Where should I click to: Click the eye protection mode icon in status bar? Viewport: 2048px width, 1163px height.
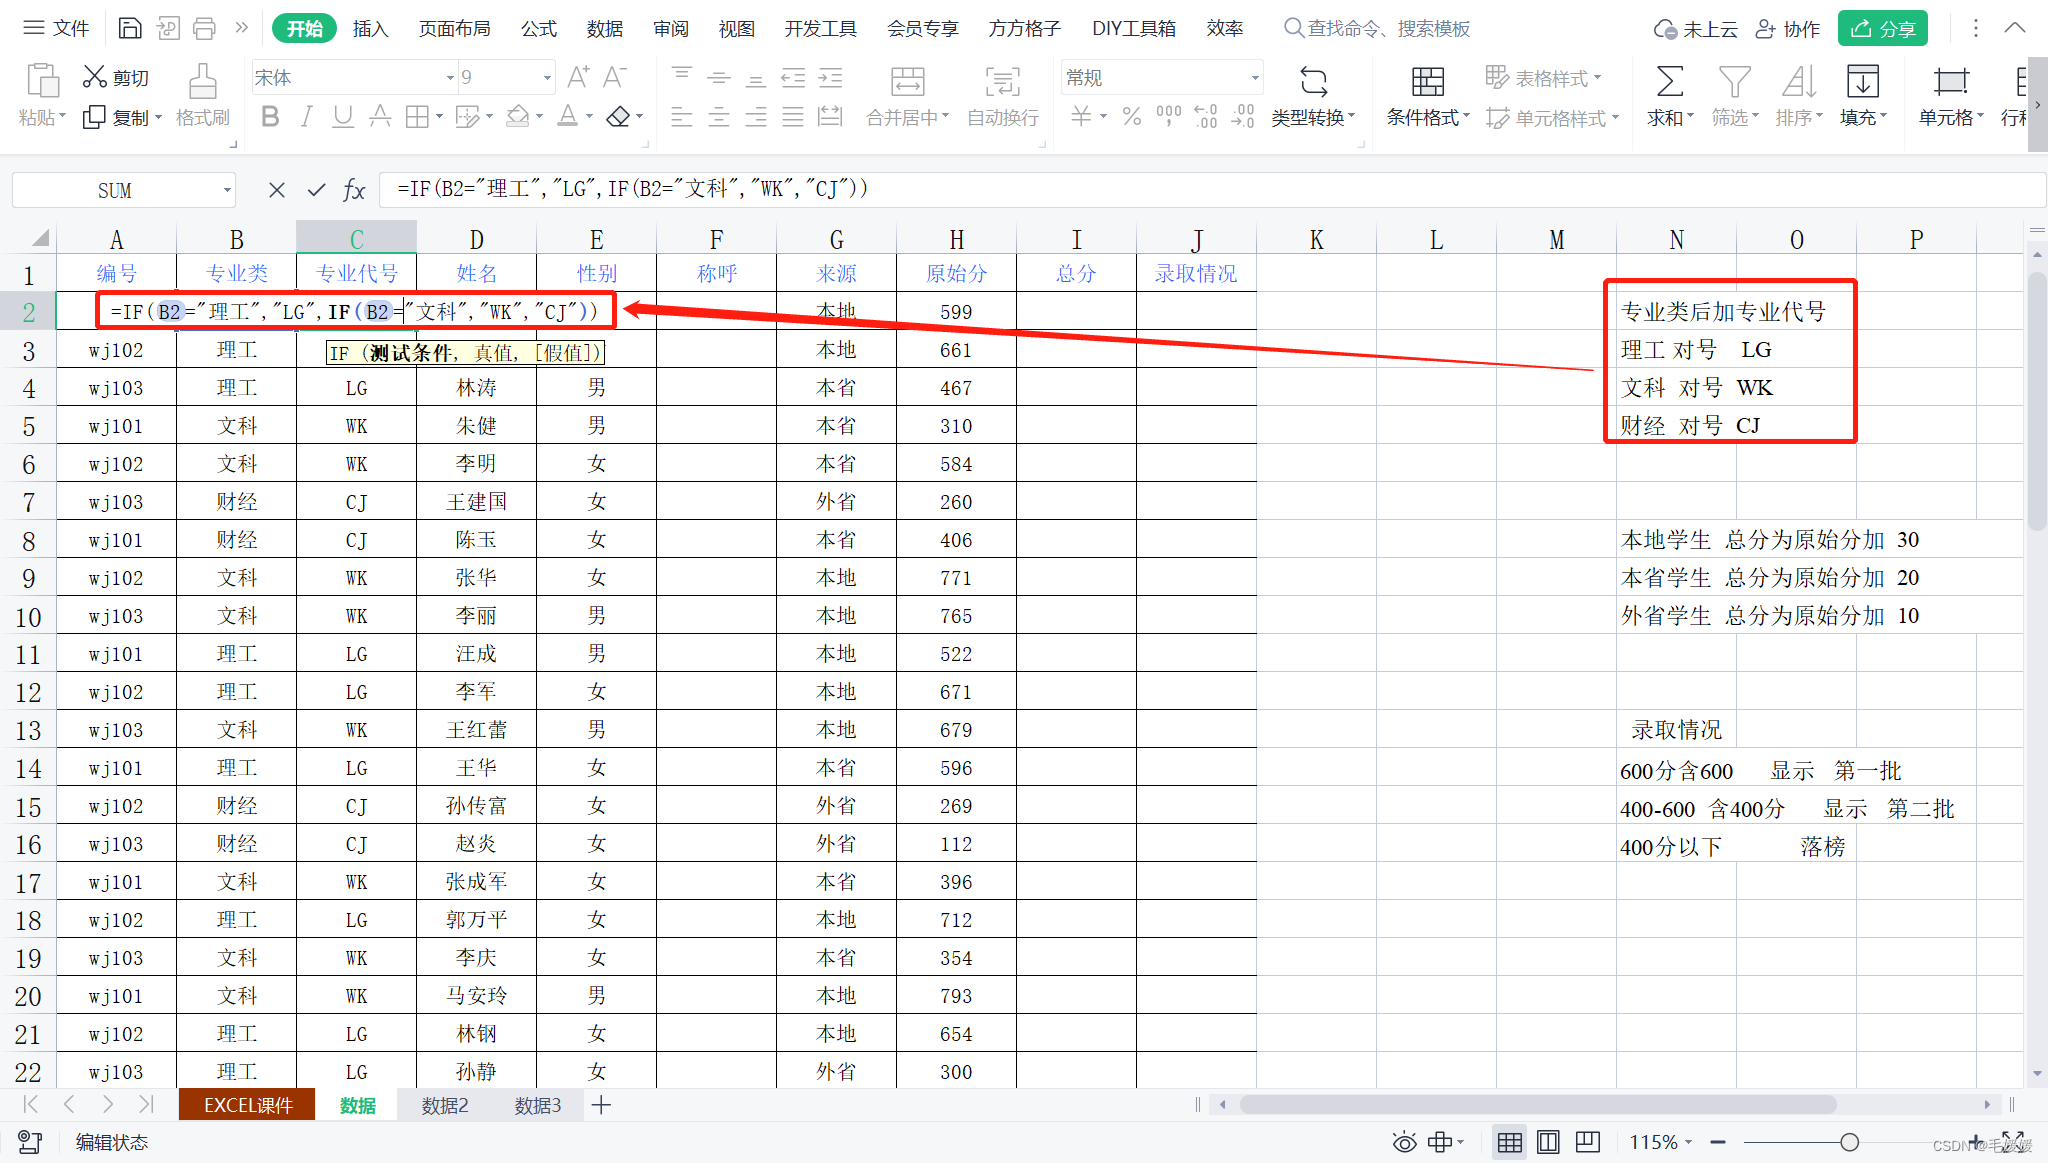[x=1404, y=1142]
